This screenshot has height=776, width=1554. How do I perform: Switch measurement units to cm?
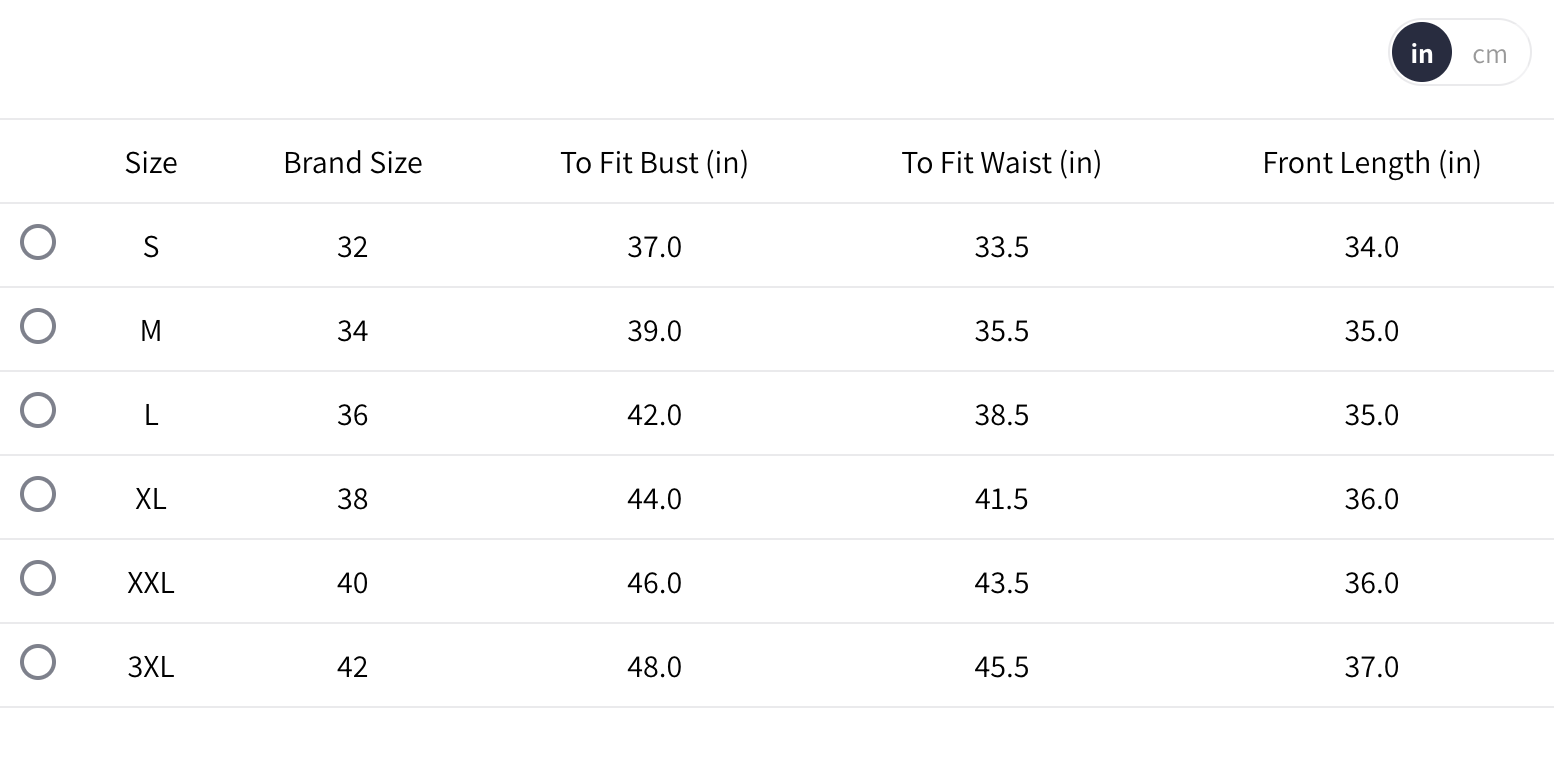point(1489,54)
